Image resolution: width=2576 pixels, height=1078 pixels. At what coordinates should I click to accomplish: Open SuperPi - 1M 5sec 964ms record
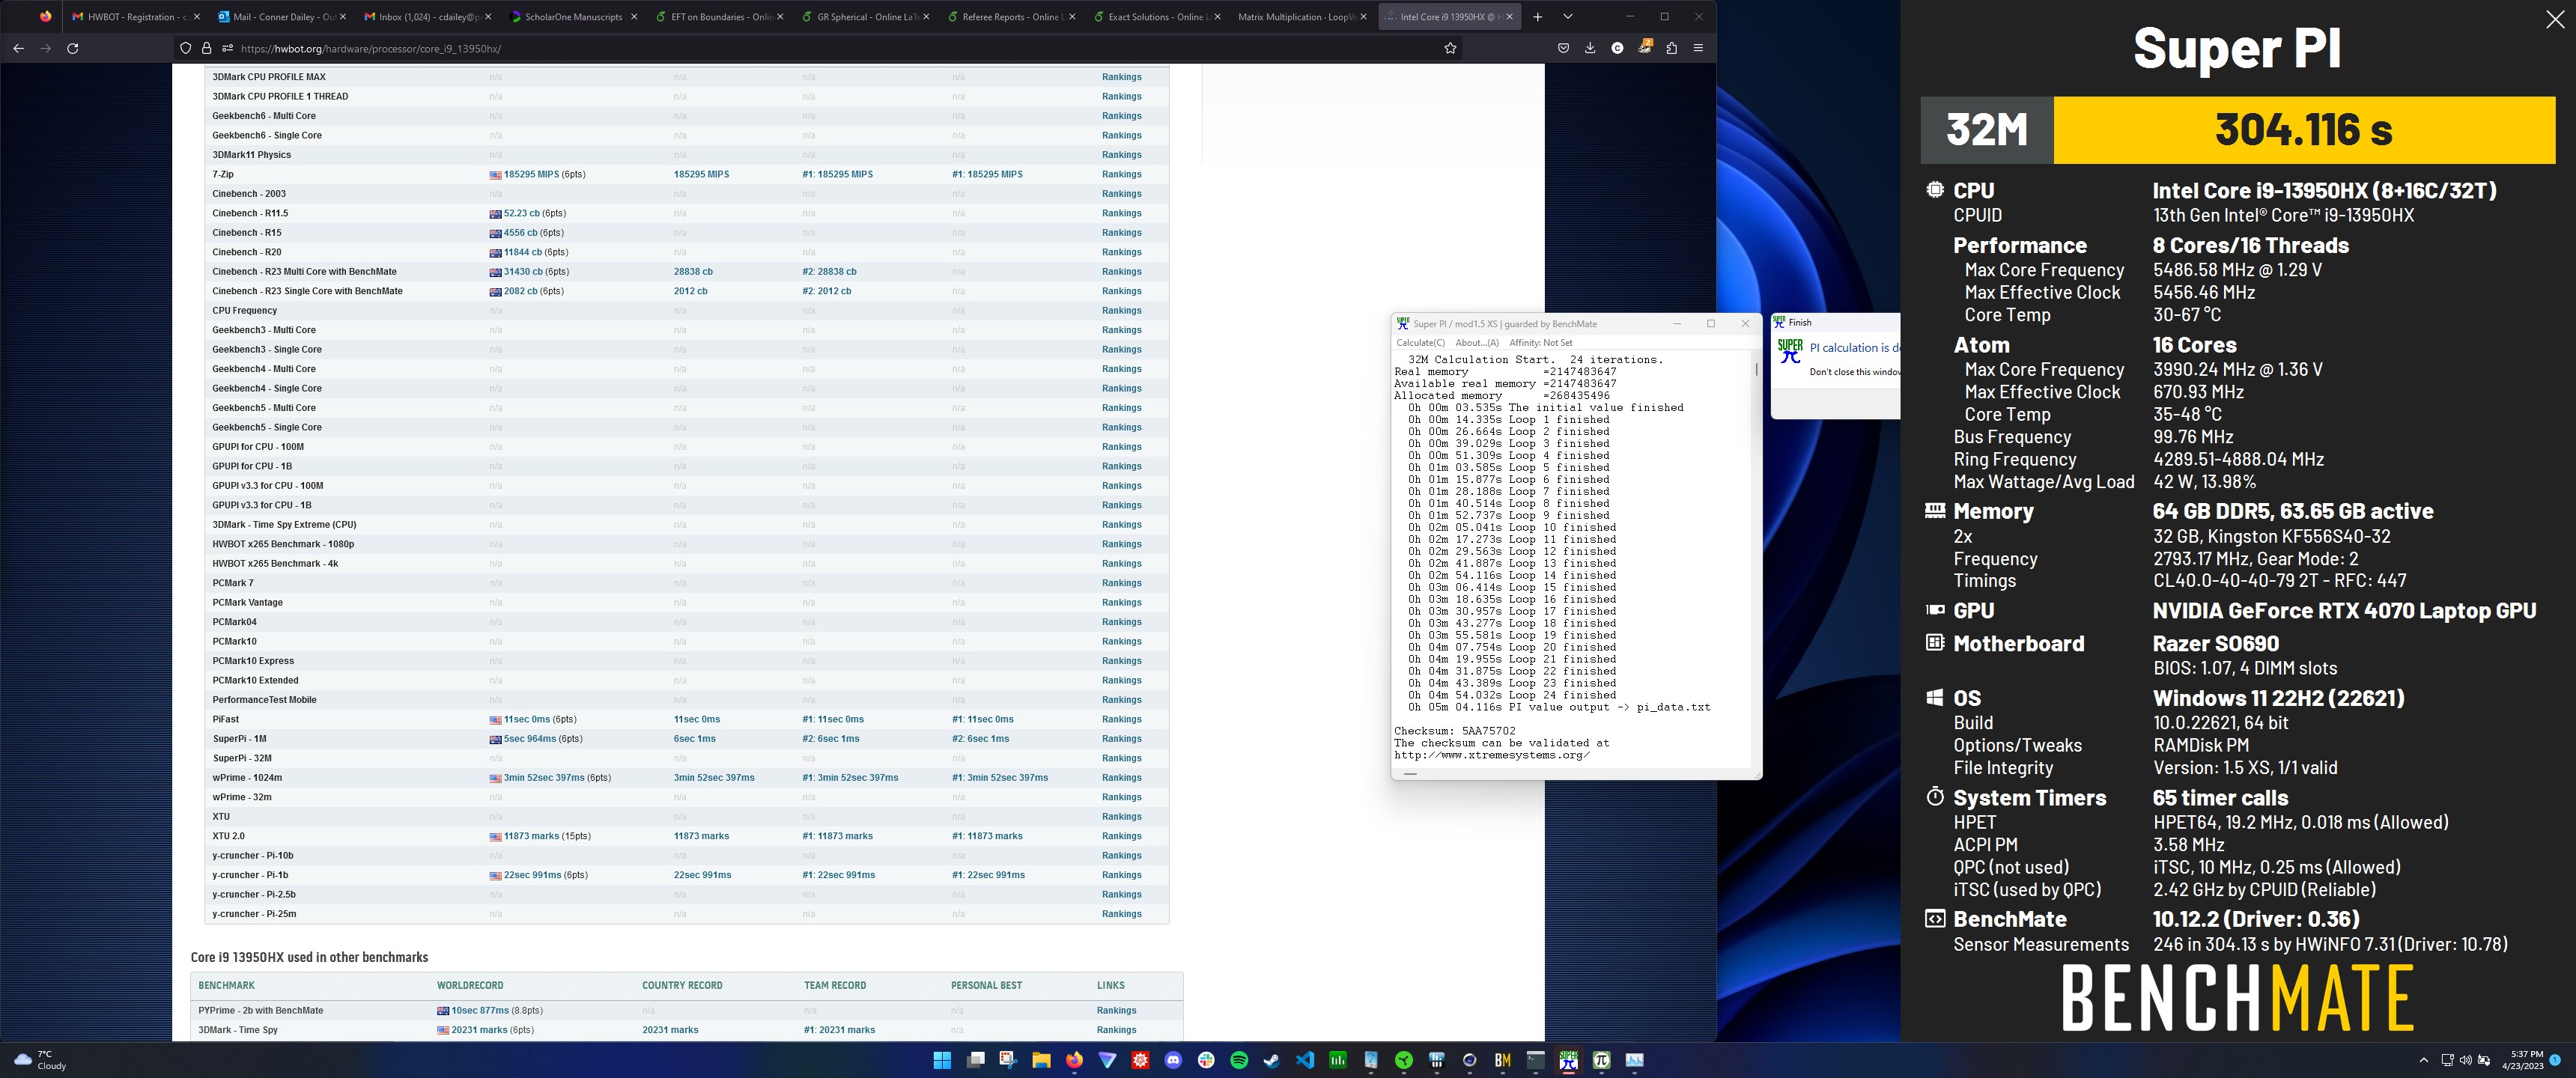click(x=529, y=739)
